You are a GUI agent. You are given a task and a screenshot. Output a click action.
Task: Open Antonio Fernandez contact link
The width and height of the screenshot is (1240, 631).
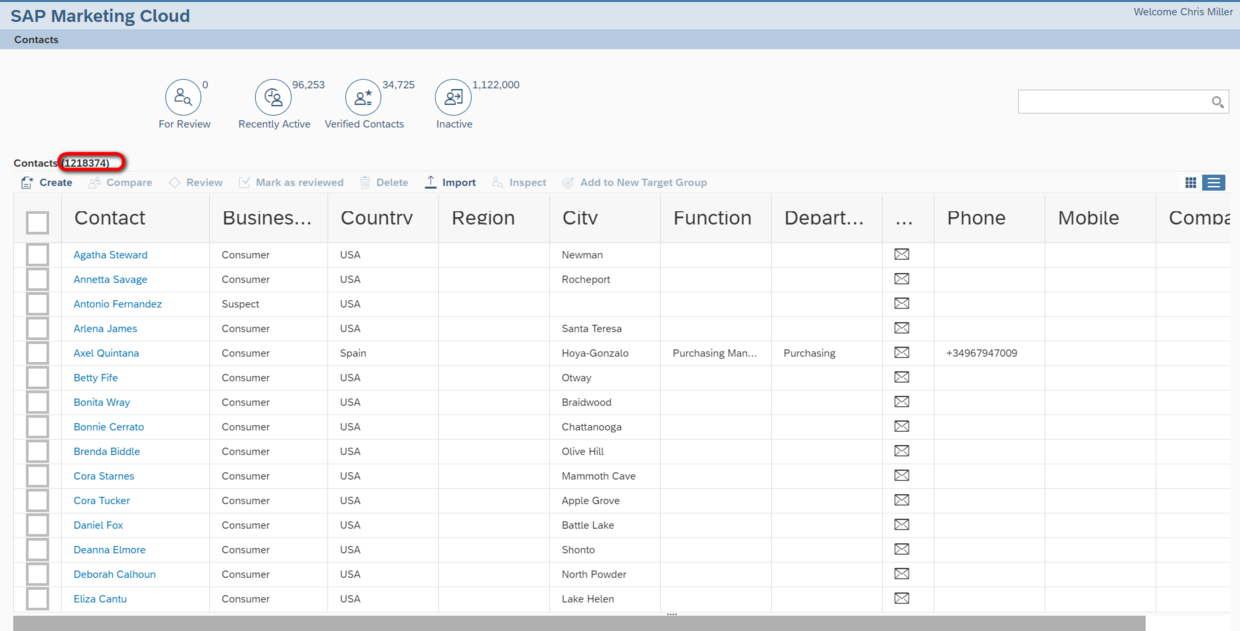(x=117, y=304)
